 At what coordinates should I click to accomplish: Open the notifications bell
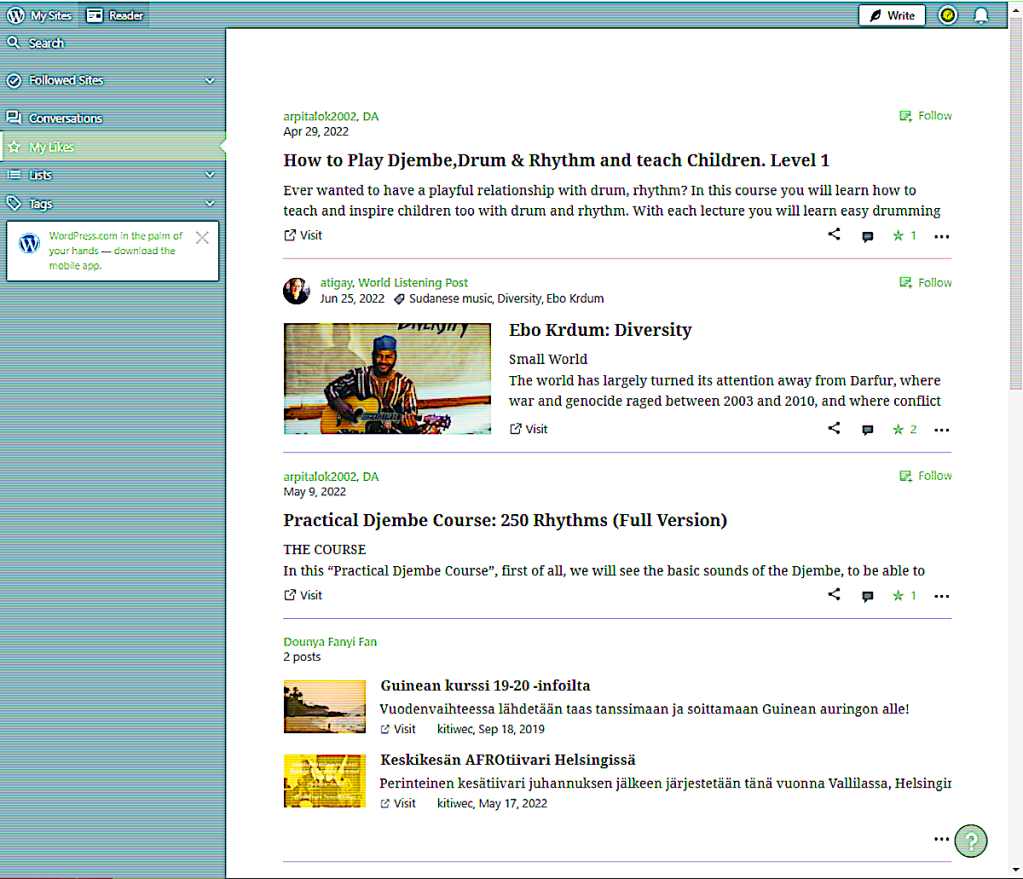(981, 16)
